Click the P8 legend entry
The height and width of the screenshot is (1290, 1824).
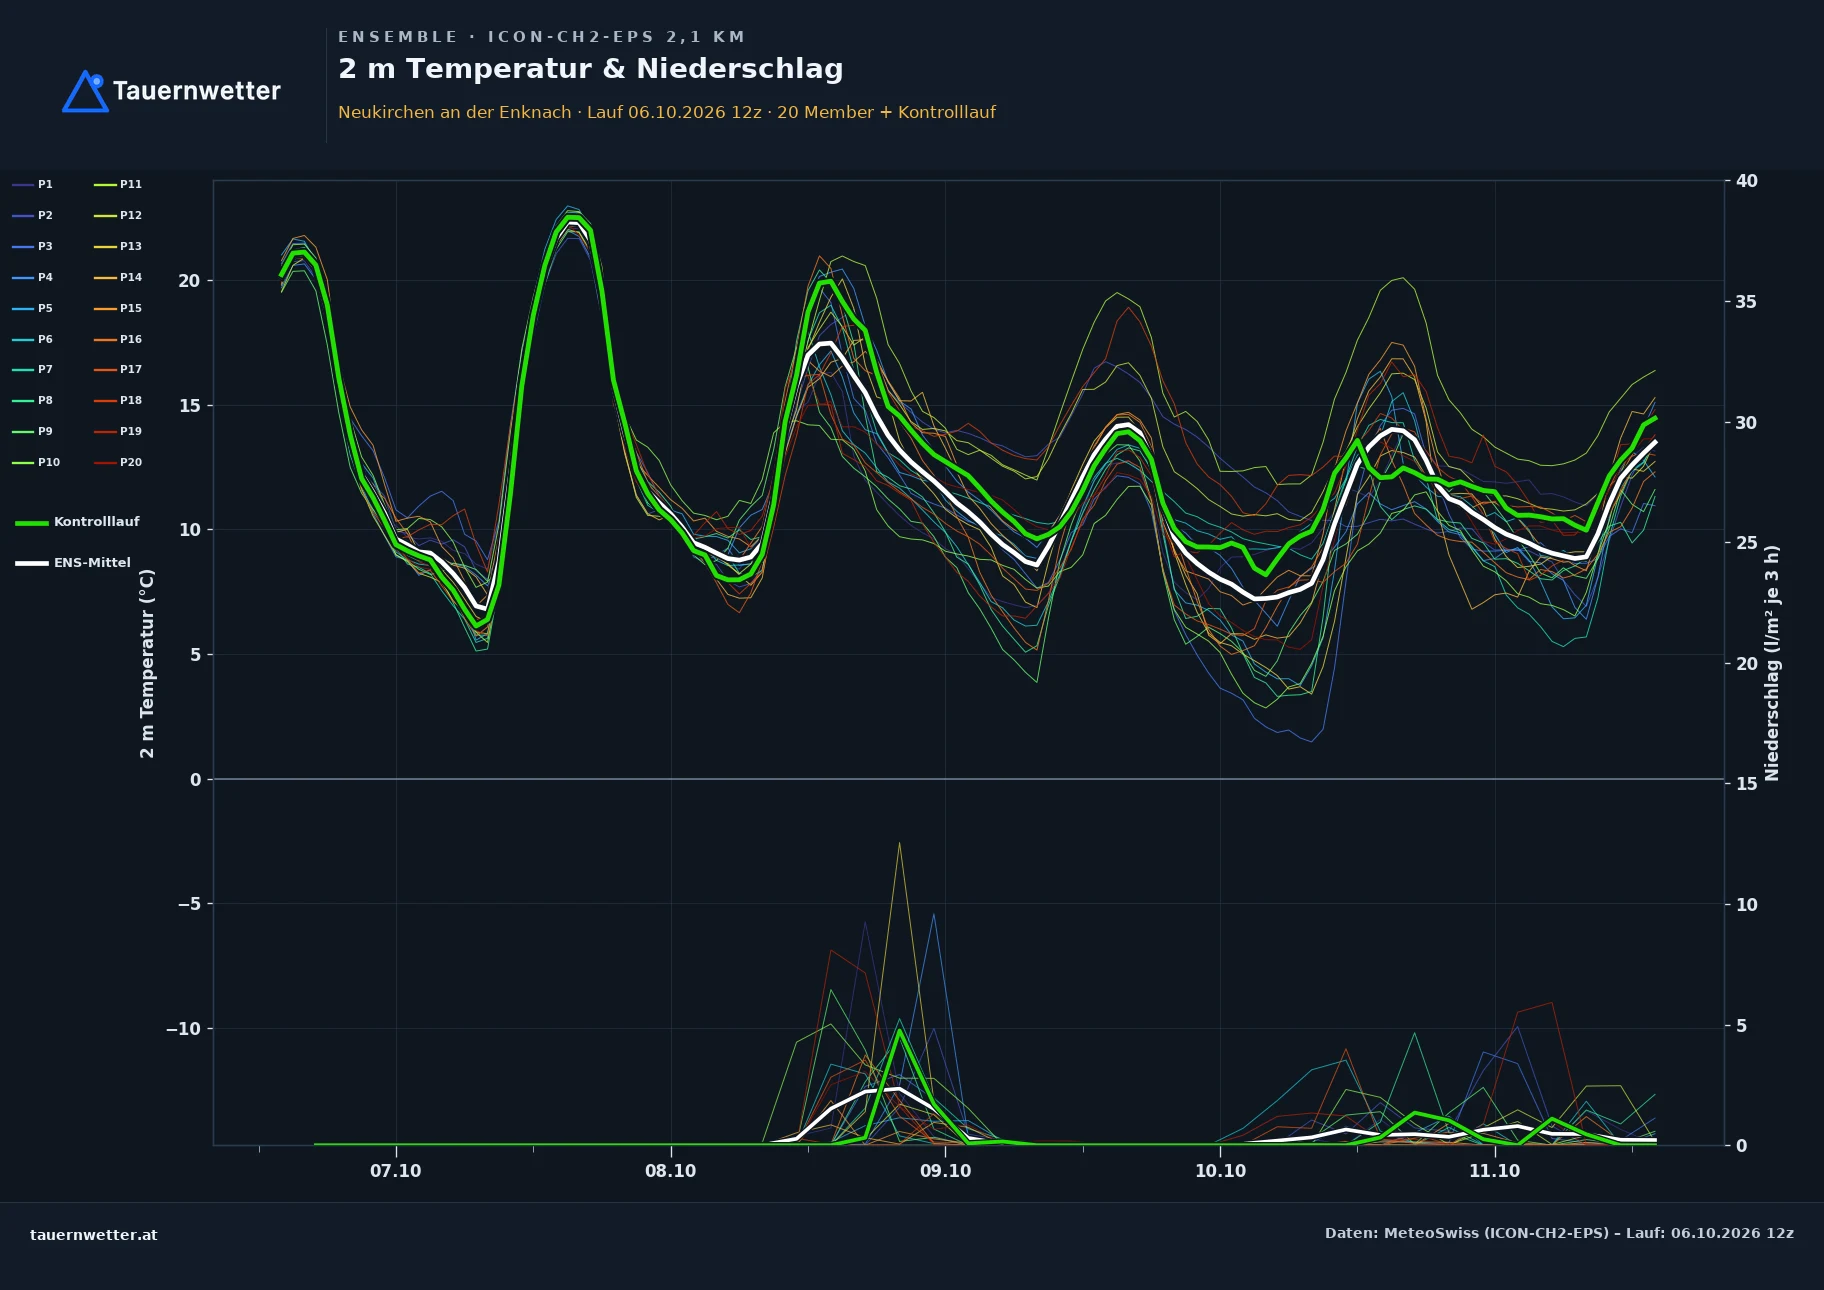click(x=33, y=400)
